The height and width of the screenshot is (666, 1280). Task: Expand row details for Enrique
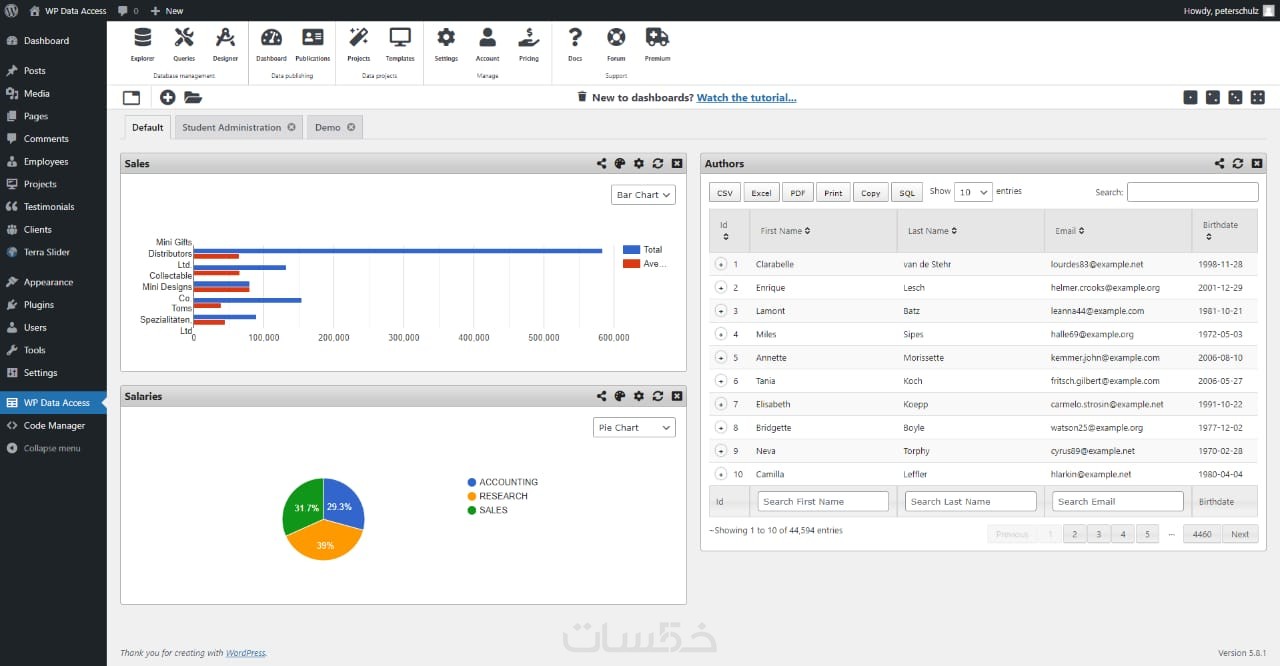point(721,287)
